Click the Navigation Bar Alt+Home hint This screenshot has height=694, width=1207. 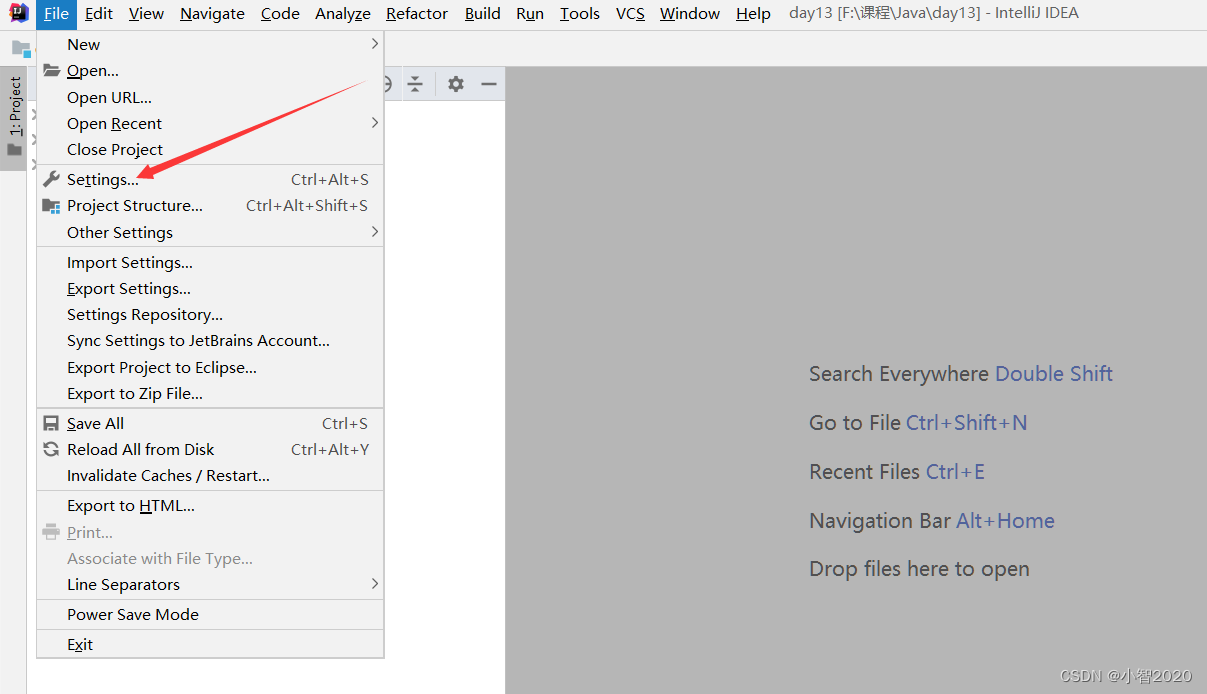coord(932,521)
